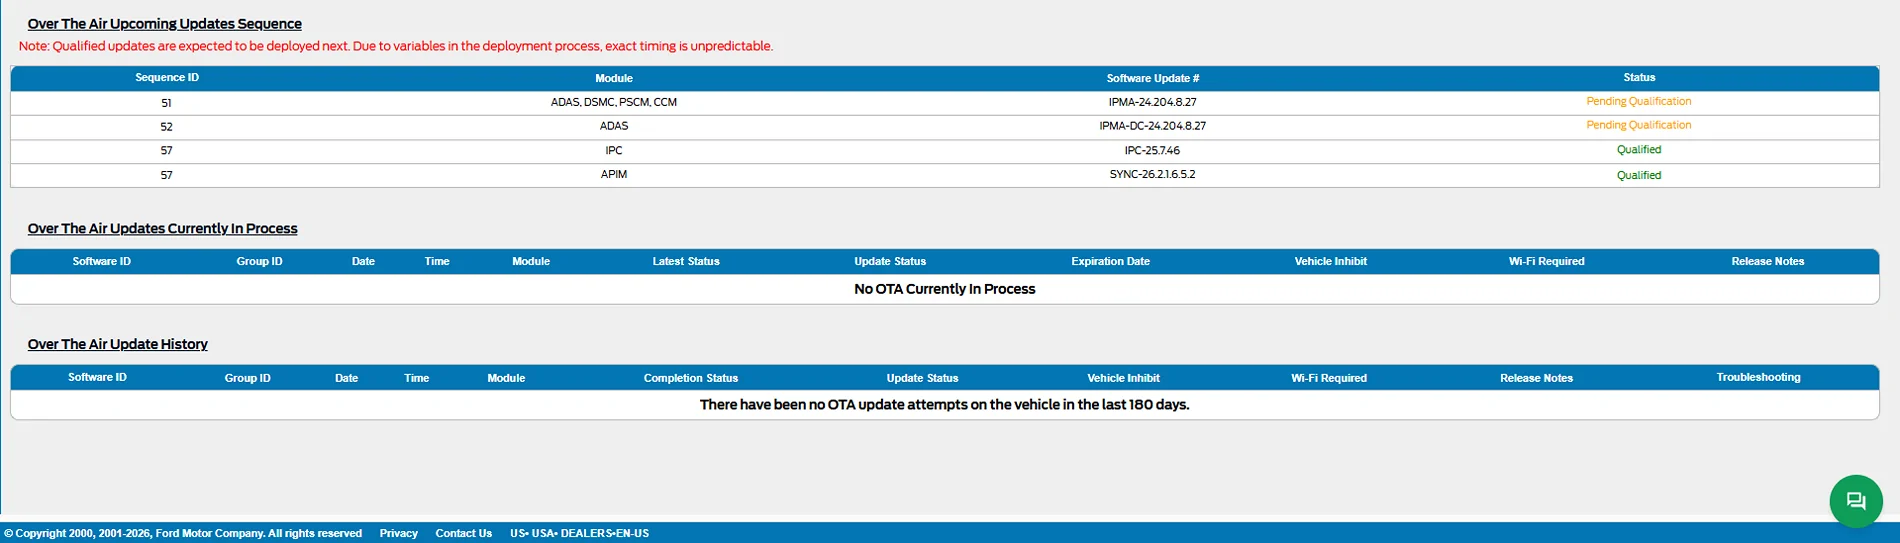Click the ADAS, DSMC, PSCM, CCM module cell
Image resolution: width=1900 pixels, height=543 pixels.
(614, 102)
